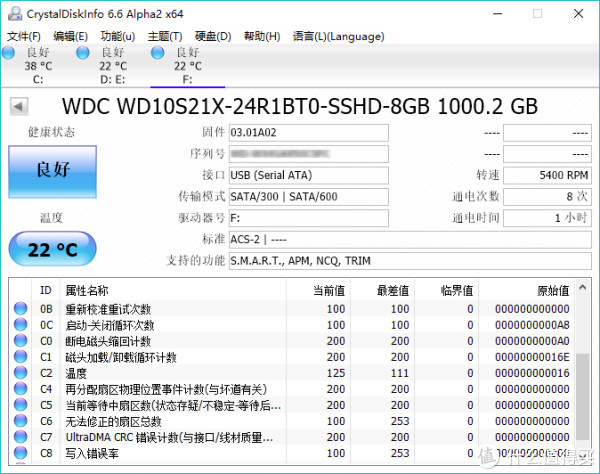Image resolution: width=600 pixels, height=474 pixels.
Task: Select the 无法修正的扇区总数 row
Action: 292,421
